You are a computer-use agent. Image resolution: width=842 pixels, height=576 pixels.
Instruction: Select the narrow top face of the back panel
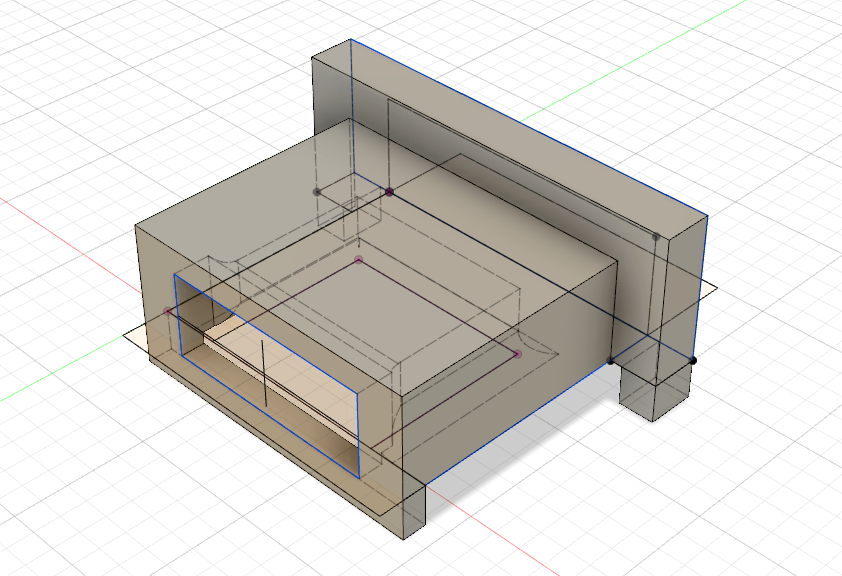[510, 142]
